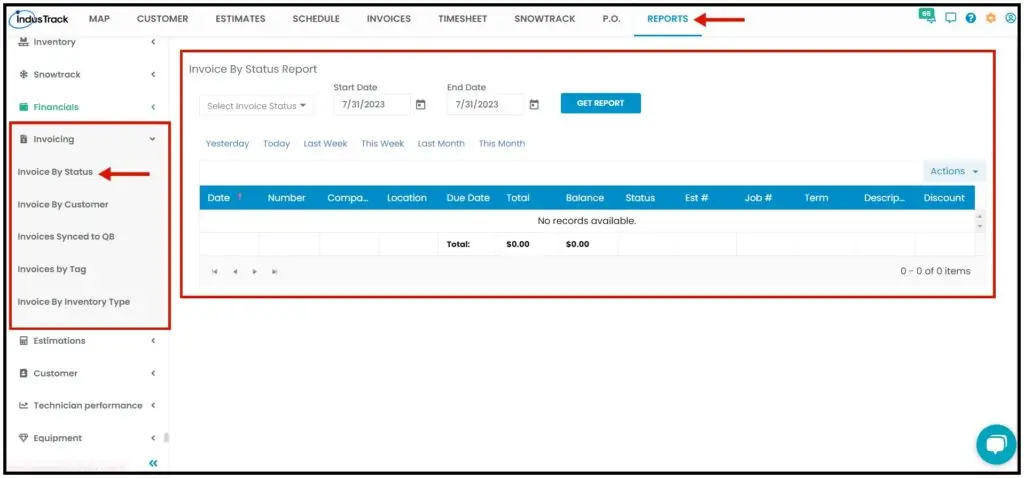Select the This Month date shortcut
Screen dimensions: 1024x478
coord(502,144)
